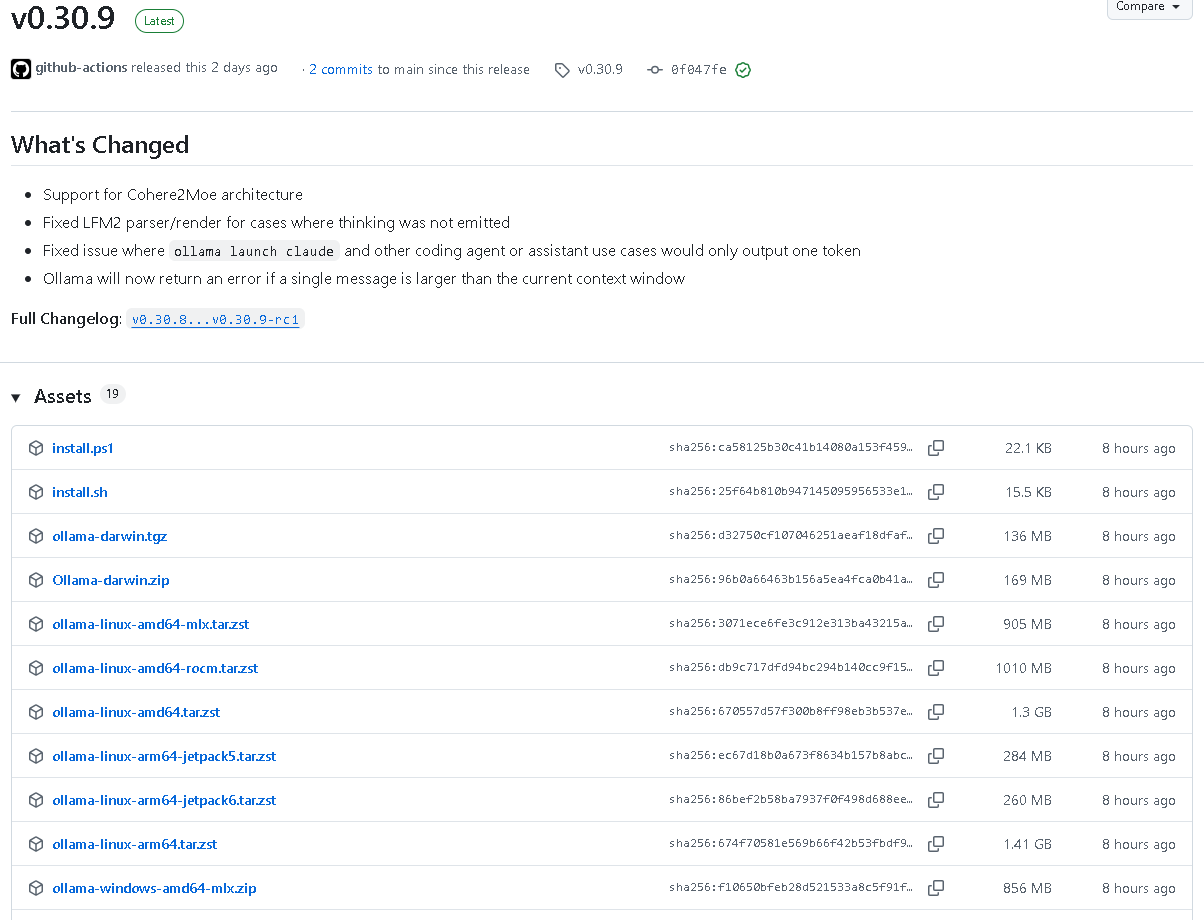The image size is (1204, 920).
Task: Click hash text sha256:ca58125b30c41b14080a153f459
Action: 791,448
